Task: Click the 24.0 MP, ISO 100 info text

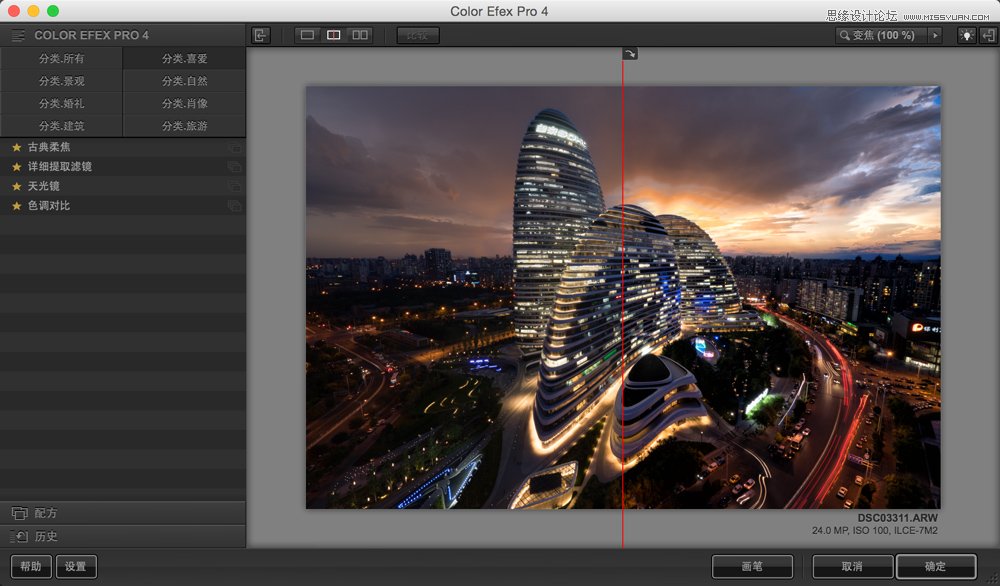Action: (x=874, y=531)
